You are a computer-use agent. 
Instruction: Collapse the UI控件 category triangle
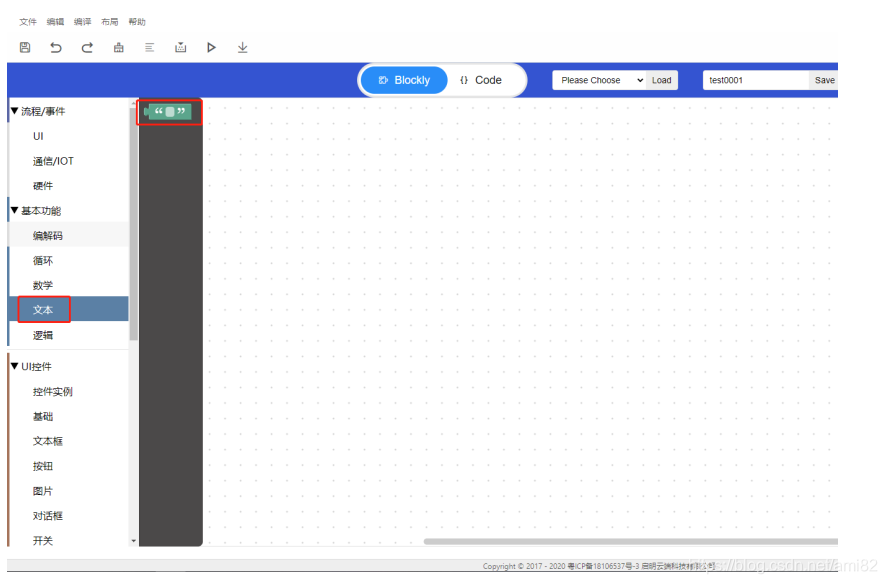15,366
